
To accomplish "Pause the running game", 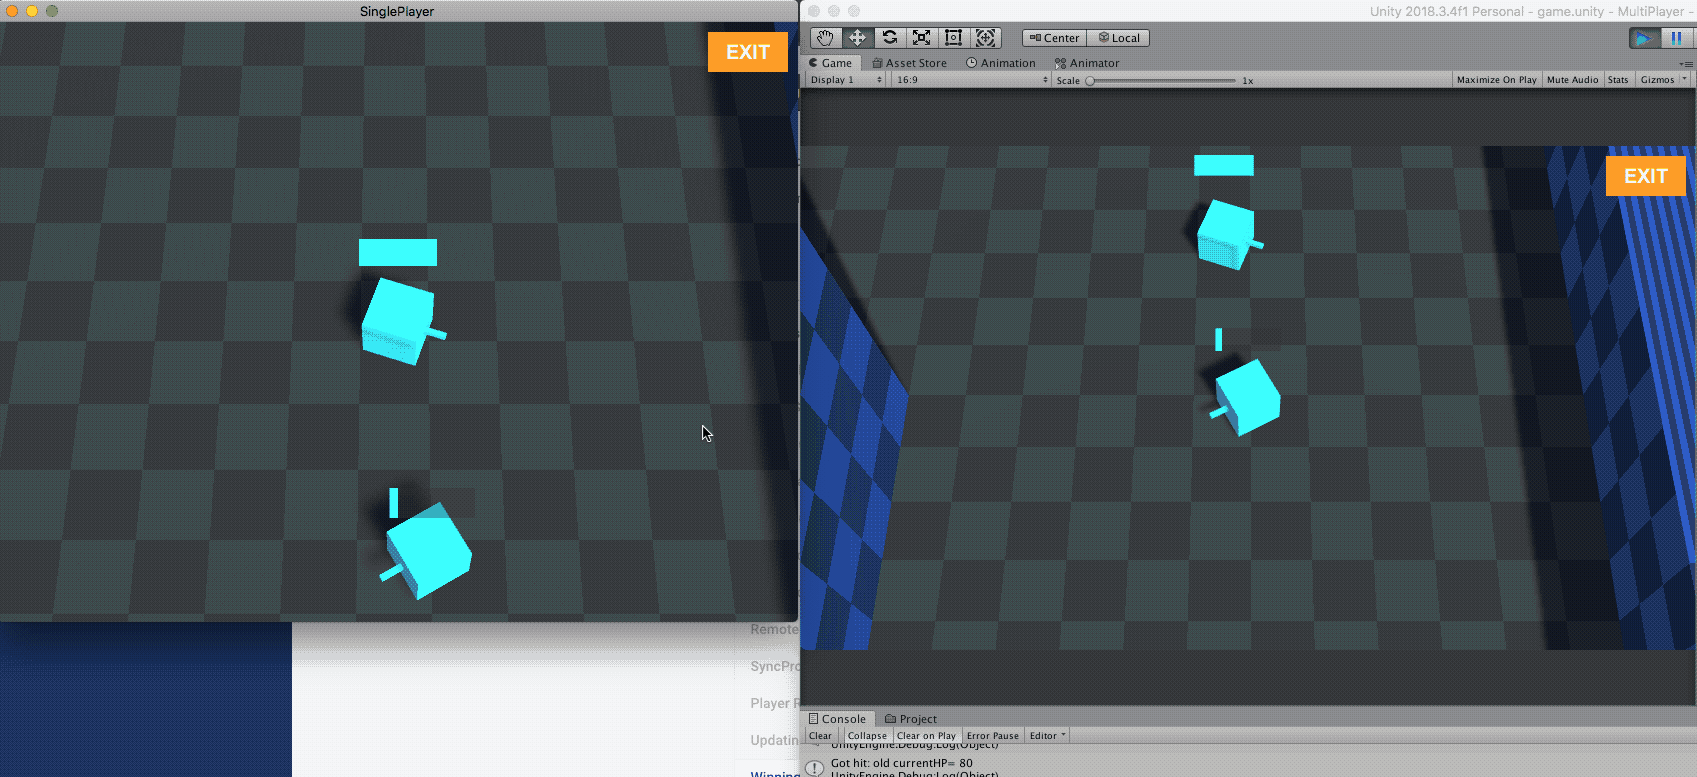I will 1676,38.
